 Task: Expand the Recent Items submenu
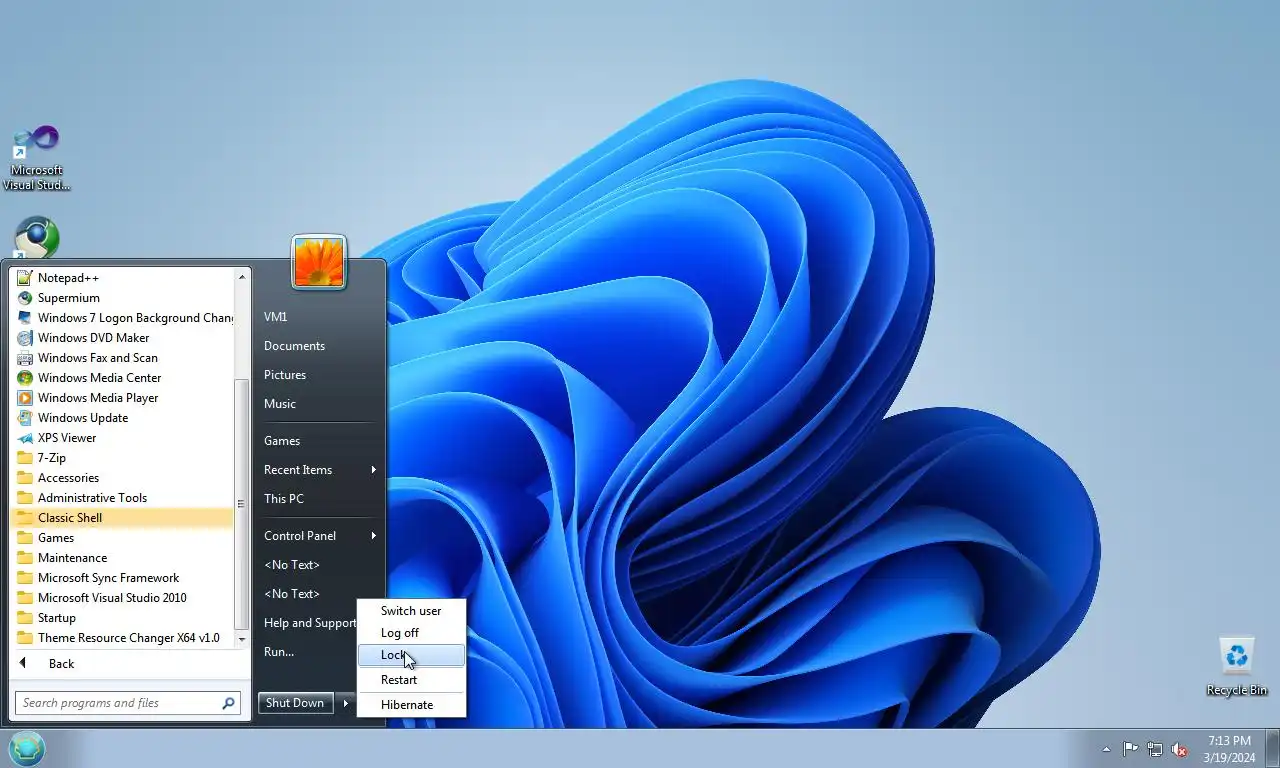pyautogui.click(x=318, y=469)
